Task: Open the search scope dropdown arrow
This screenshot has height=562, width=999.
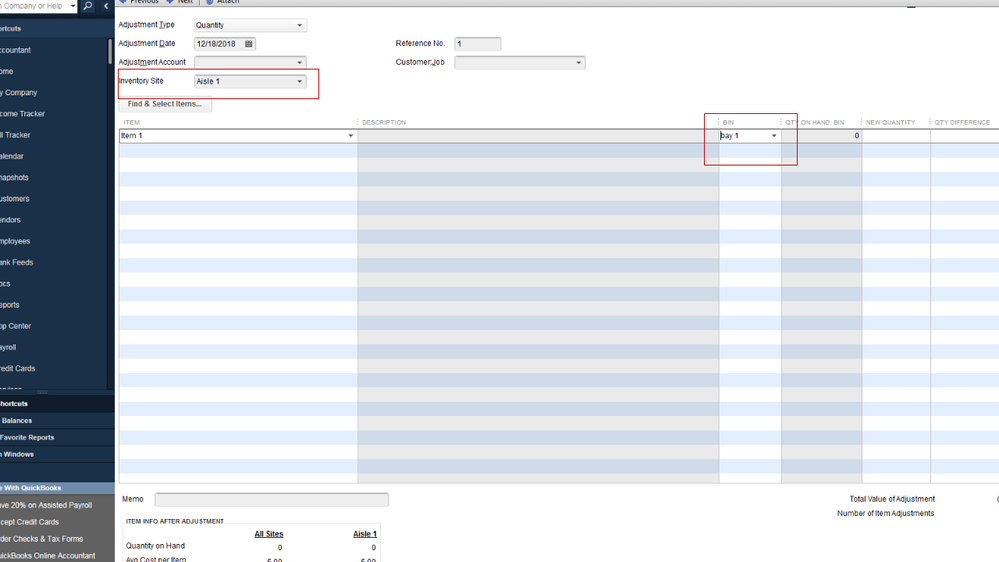Action: 73,6
